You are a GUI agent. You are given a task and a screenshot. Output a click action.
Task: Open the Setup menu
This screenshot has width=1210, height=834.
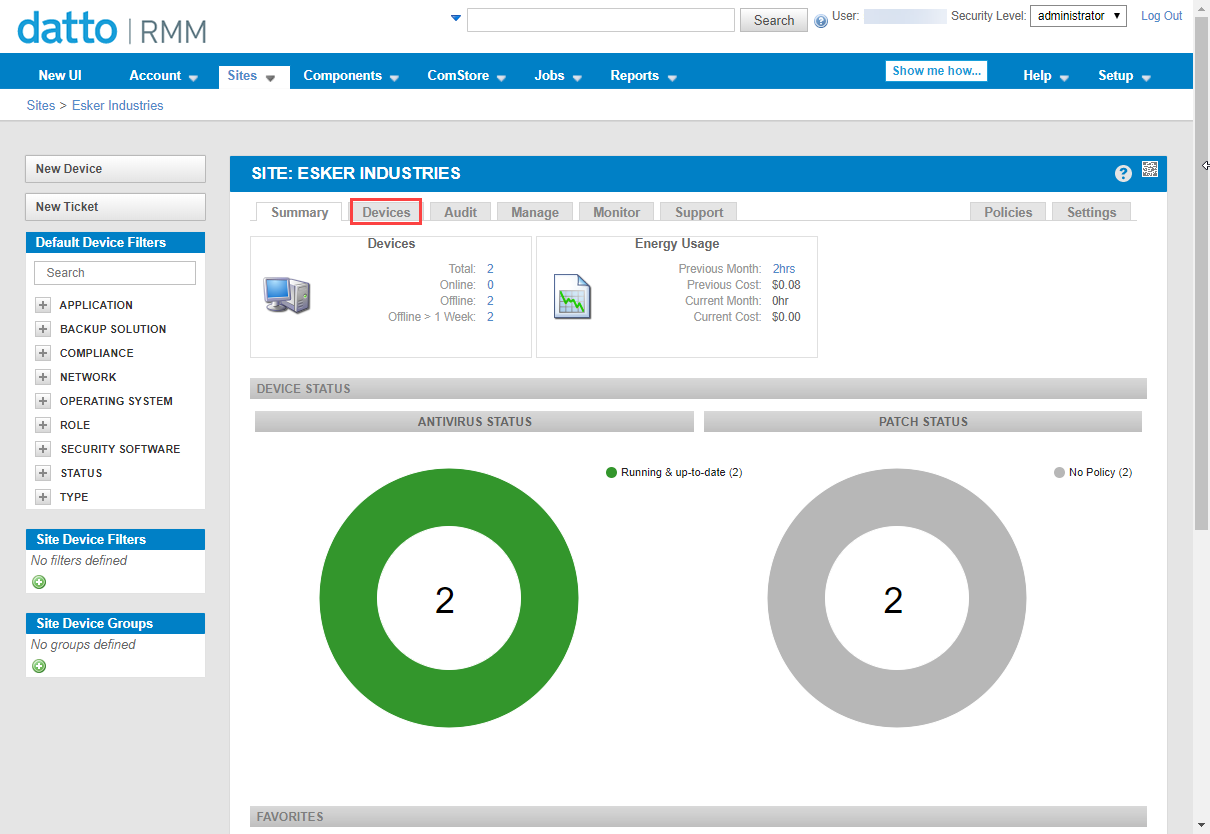tap(1124, 76)
